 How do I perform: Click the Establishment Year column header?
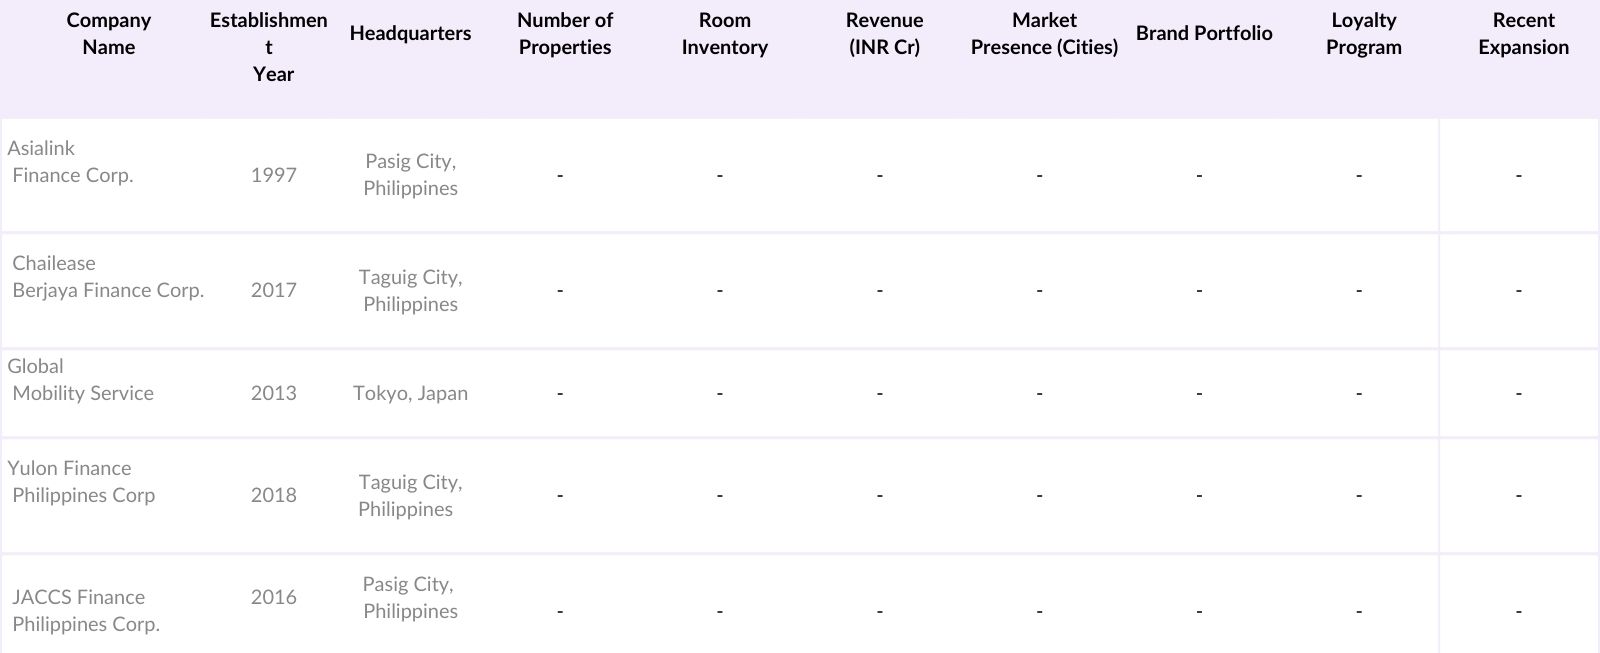[268, 47]
